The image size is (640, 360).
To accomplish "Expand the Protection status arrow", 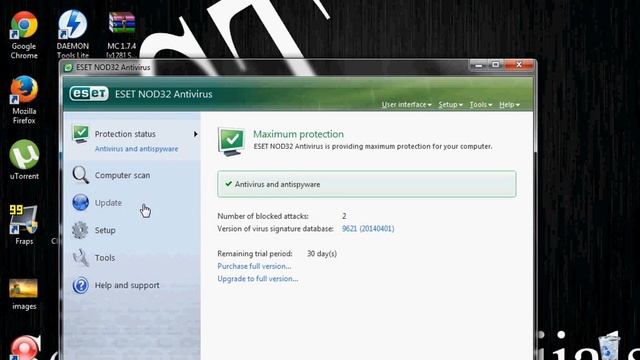I will (196, 134).
